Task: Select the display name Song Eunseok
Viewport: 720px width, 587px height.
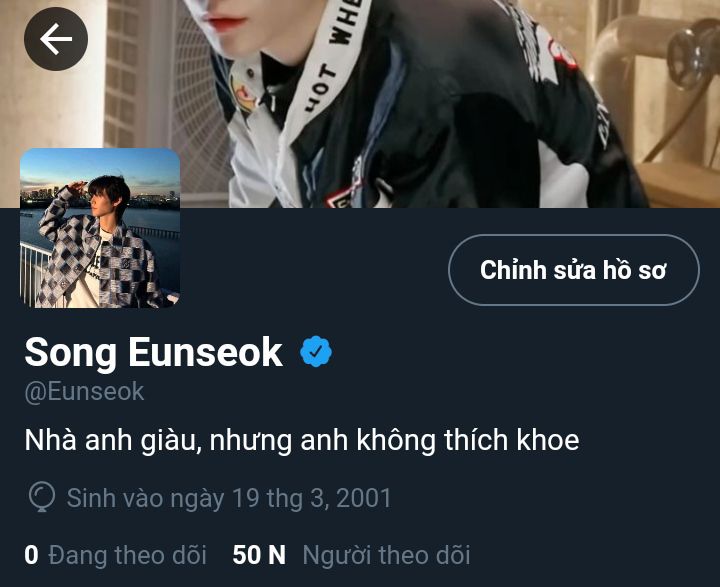Action: coord(153,353)
